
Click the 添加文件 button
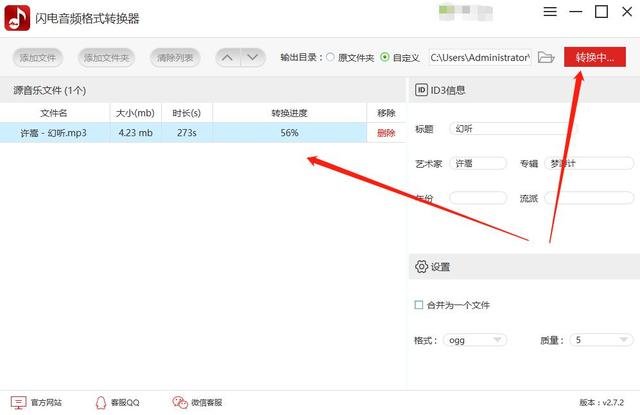pyautogui.click(x=38, y=58)
